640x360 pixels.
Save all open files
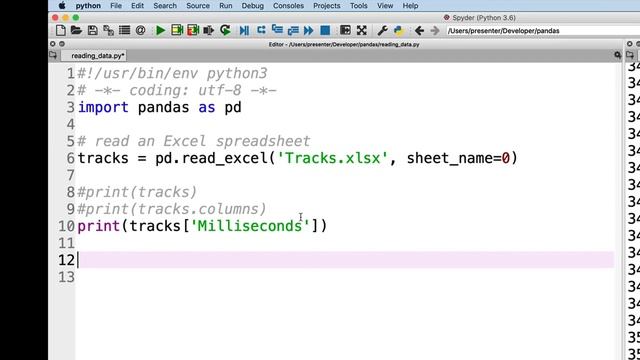point(109,30)
